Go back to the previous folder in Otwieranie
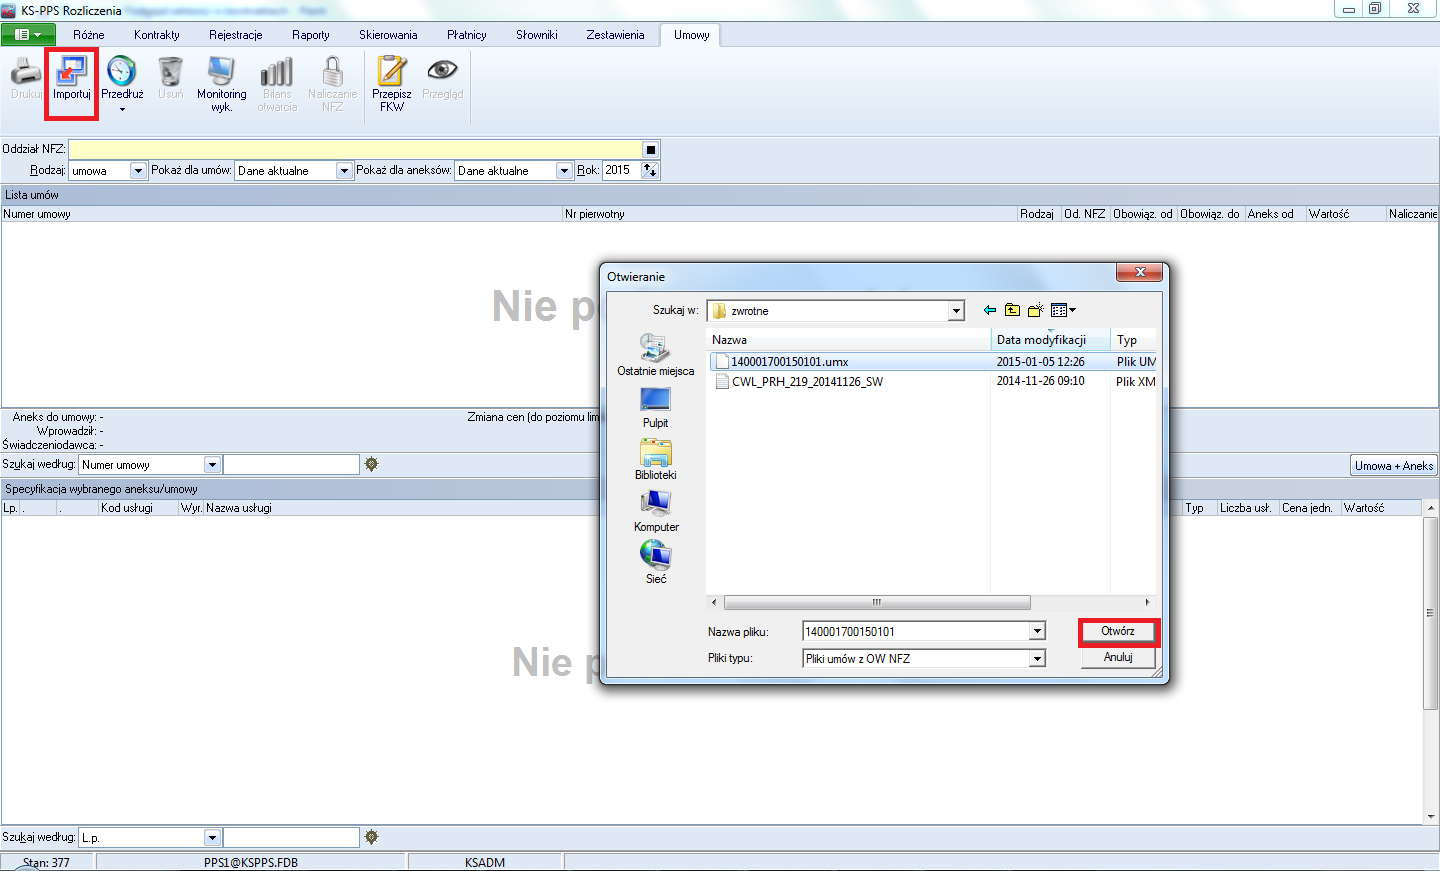 990,310
